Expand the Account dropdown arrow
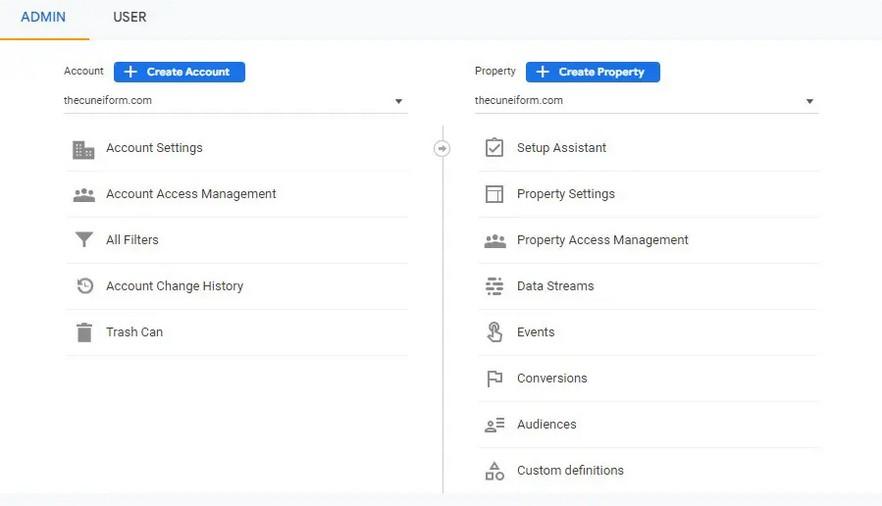Screen dimensions: 882x506 [398, 101]
